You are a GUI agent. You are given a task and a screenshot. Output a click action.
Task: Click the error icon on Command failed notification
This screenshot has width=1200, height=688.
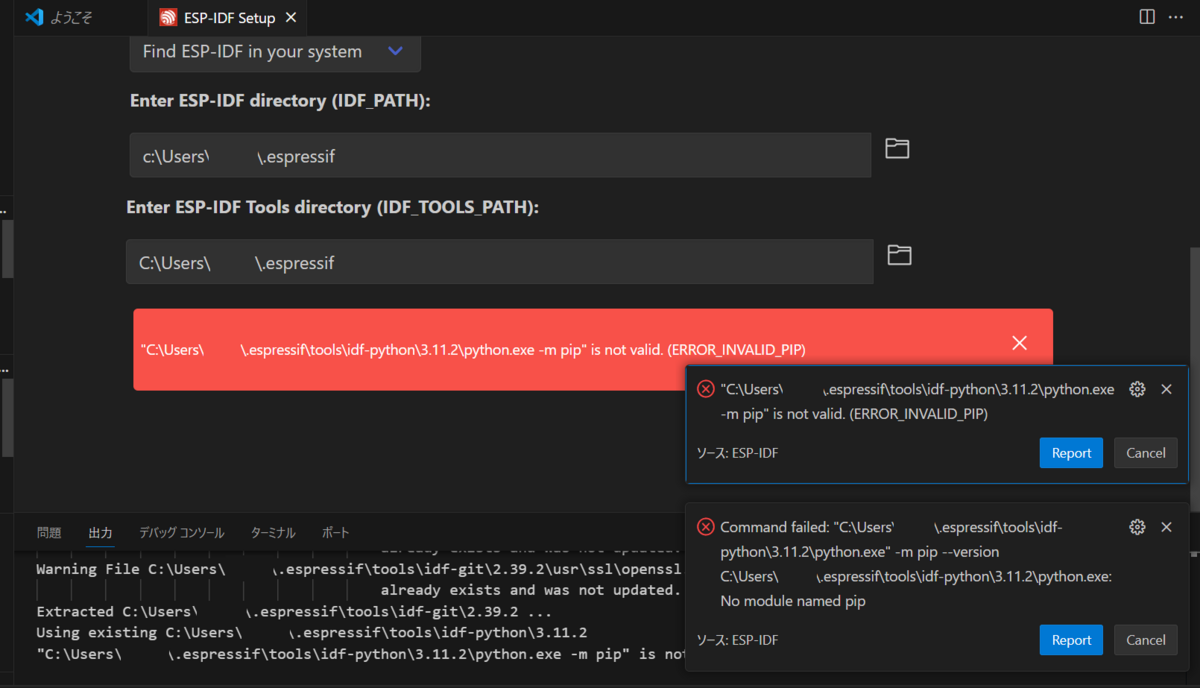[x=705, y=527]
